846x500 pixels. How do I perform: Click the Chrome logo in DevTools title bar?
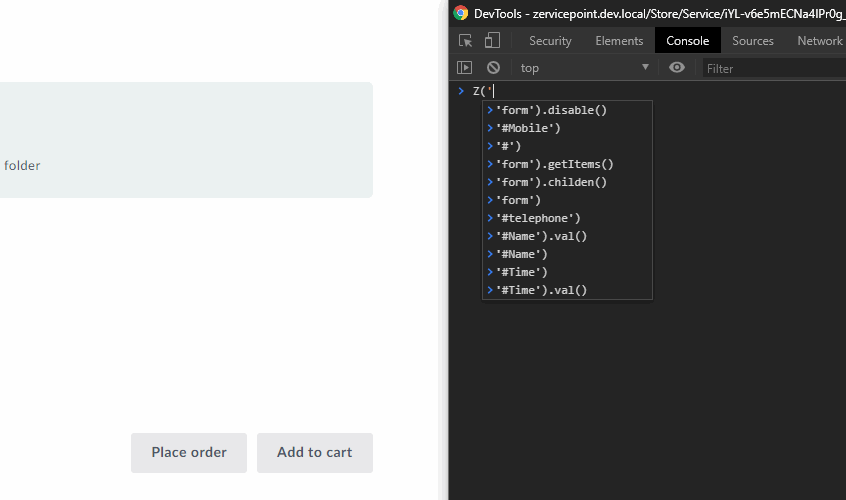click(x=461, y=13)
